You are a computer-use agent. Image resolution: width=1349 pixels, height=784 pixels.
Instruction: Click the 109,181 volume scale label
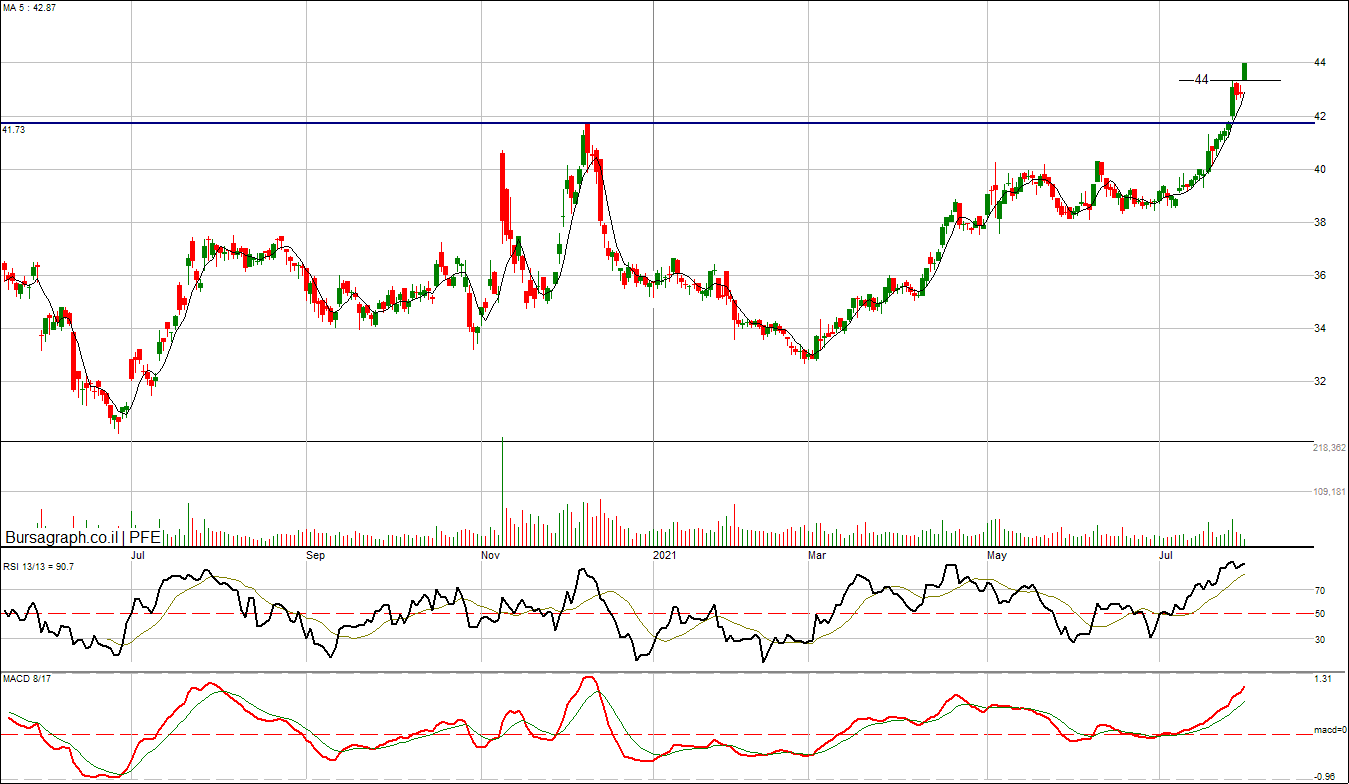tap(1329, 492)
